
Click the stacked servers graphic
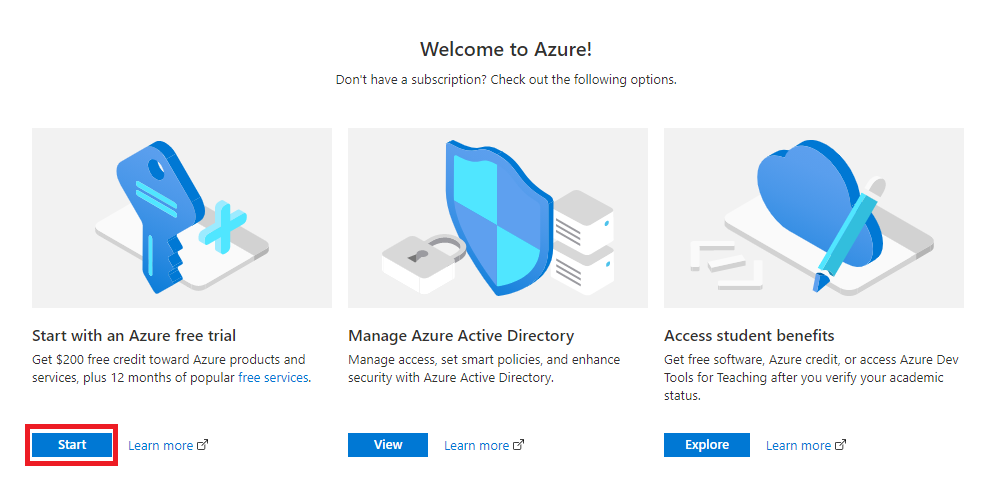point(582,242)
